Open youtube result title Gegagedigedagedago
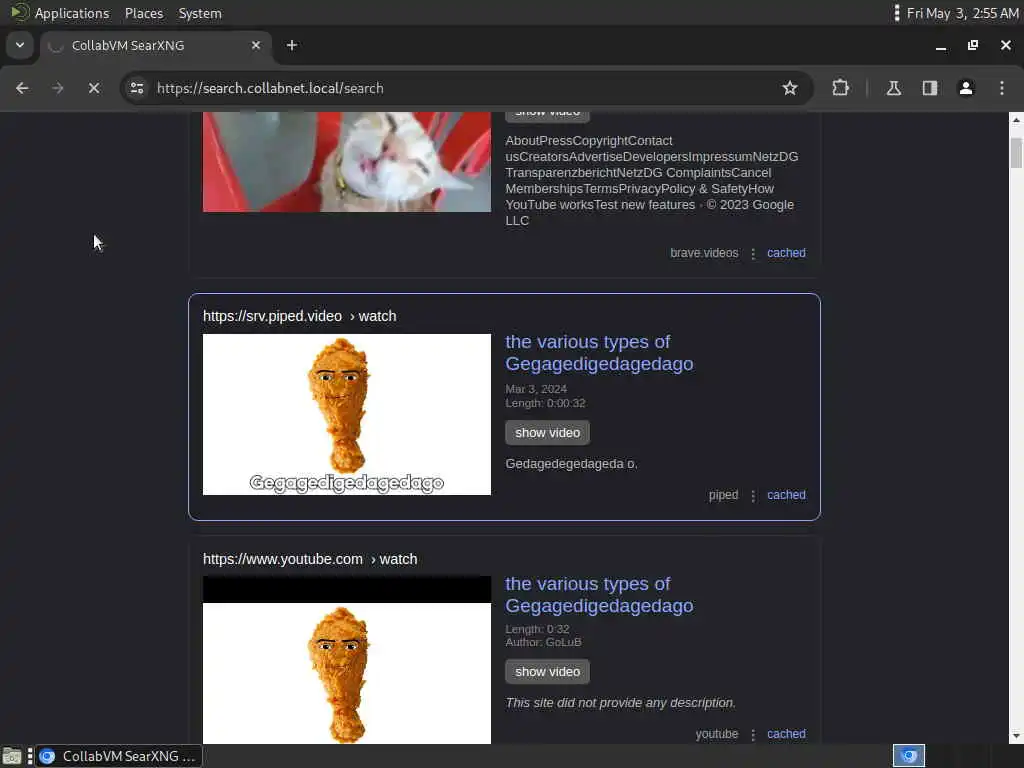 click(599, 595)
